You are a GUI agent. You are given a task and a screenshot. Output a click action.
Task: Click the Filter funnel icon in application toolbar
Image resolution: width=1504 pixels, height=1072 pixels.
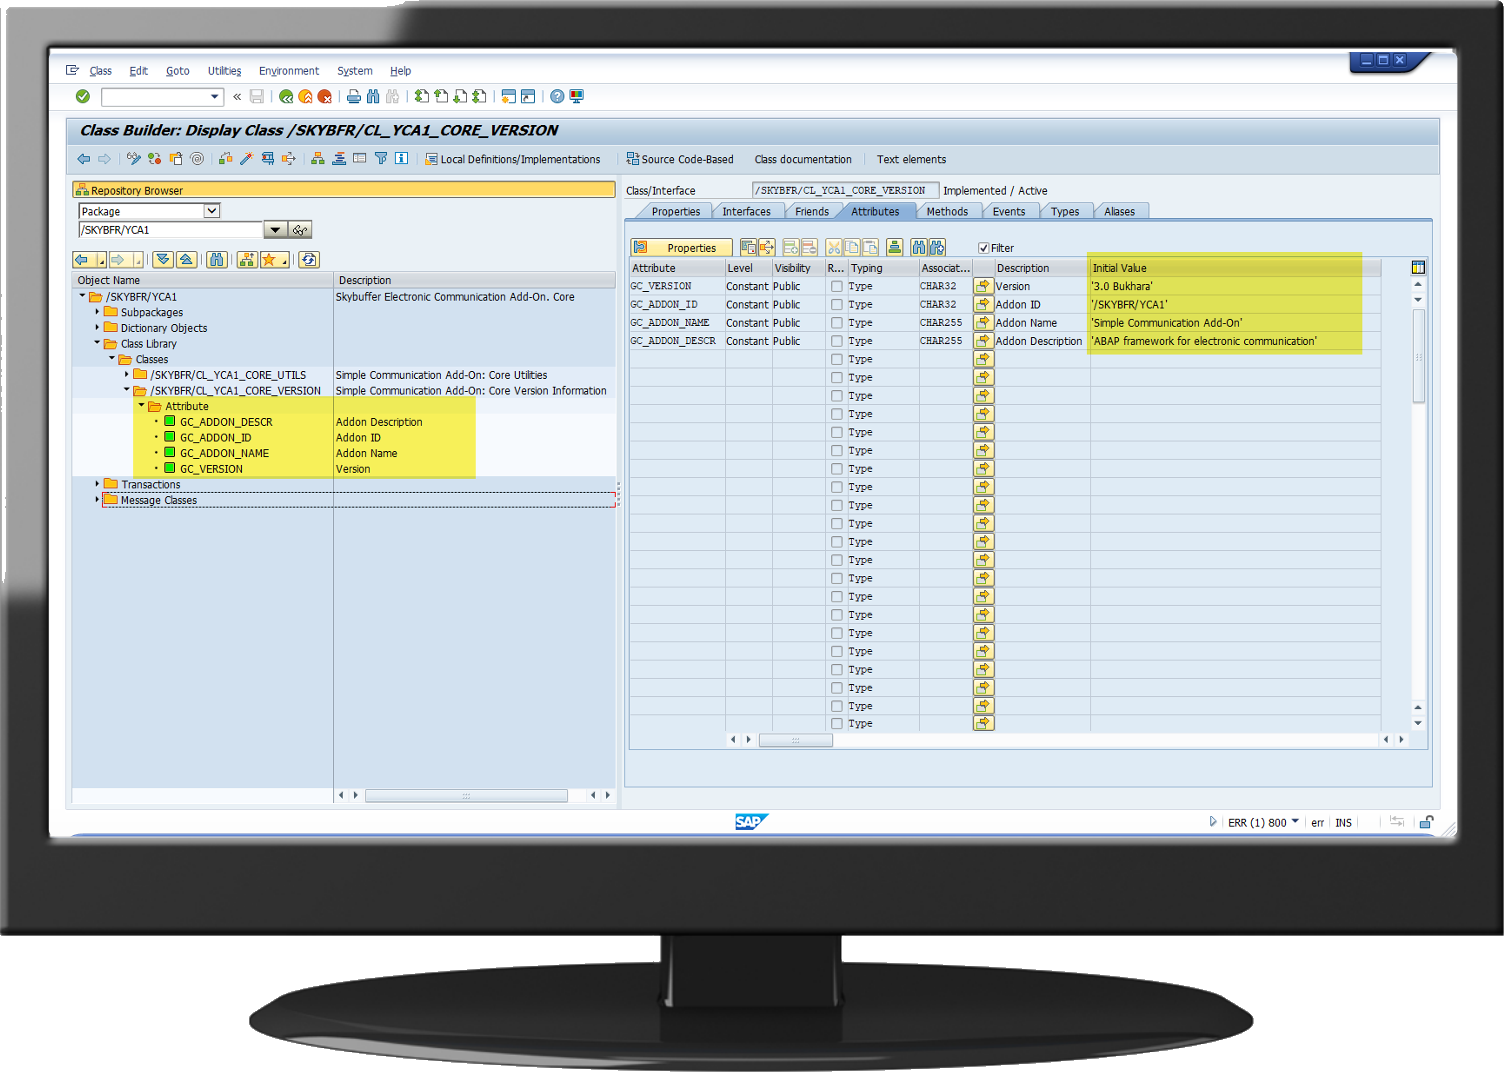point(381,159)
